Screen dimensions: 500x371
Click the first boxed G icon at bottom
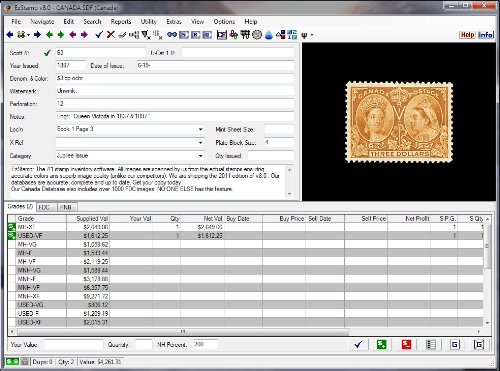[455, 344]
